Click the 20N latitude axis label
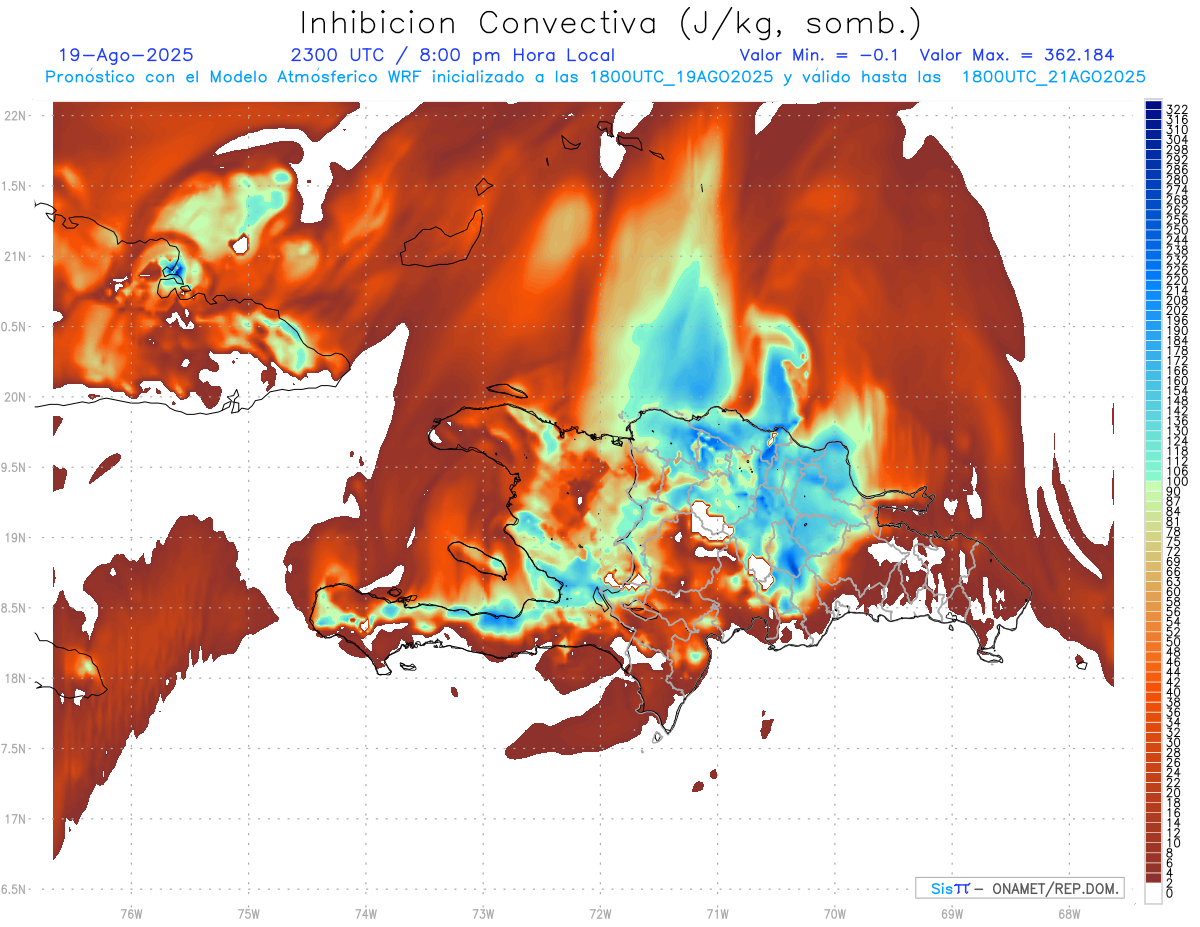1200x927 pixels. [17, 397]
